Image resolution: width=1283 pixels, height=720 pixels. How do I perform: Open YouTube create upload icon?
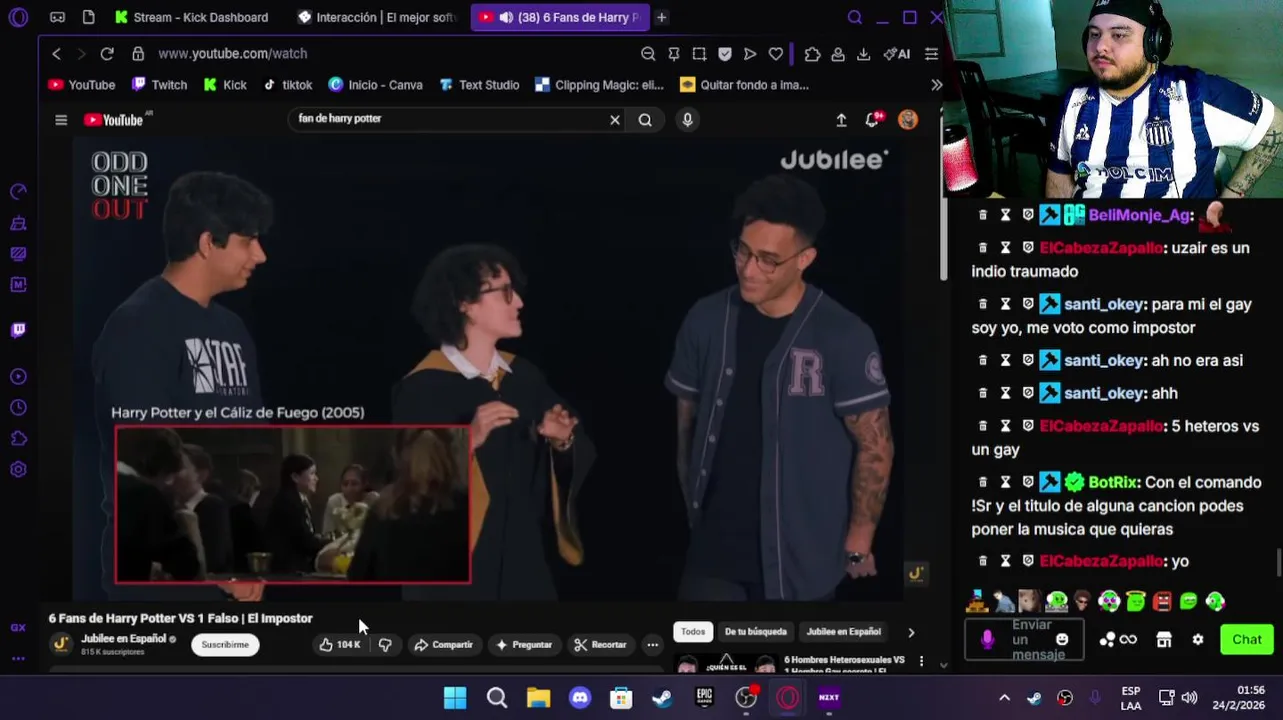click(841, 120)
